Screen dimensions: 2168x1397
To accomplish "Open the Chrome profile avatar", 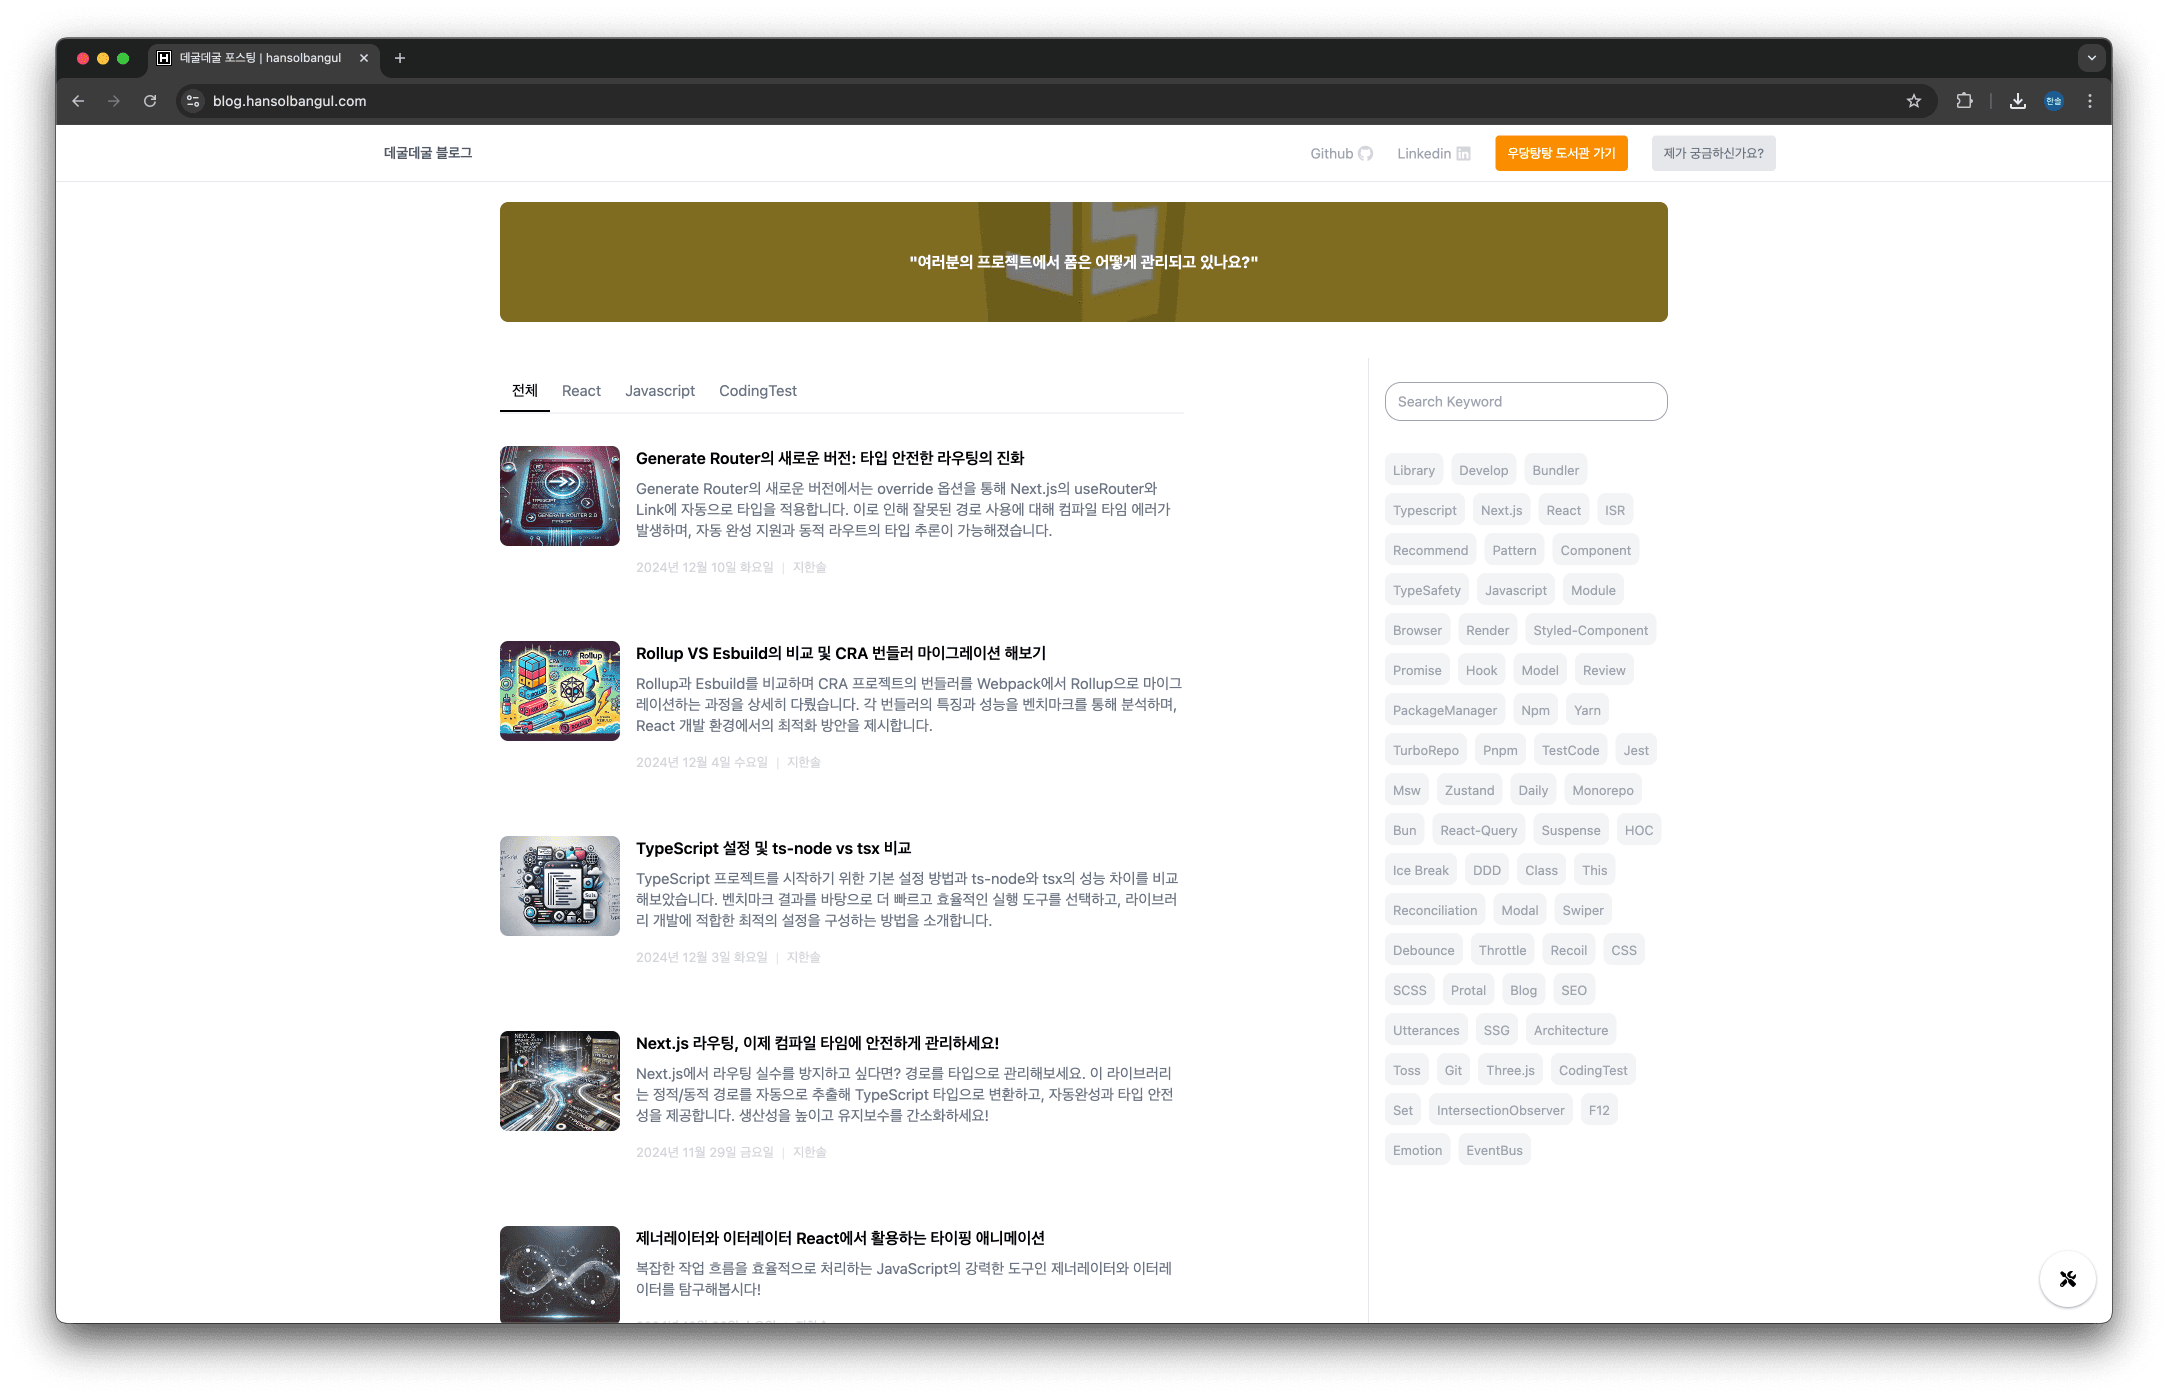I will (2054, 101).
